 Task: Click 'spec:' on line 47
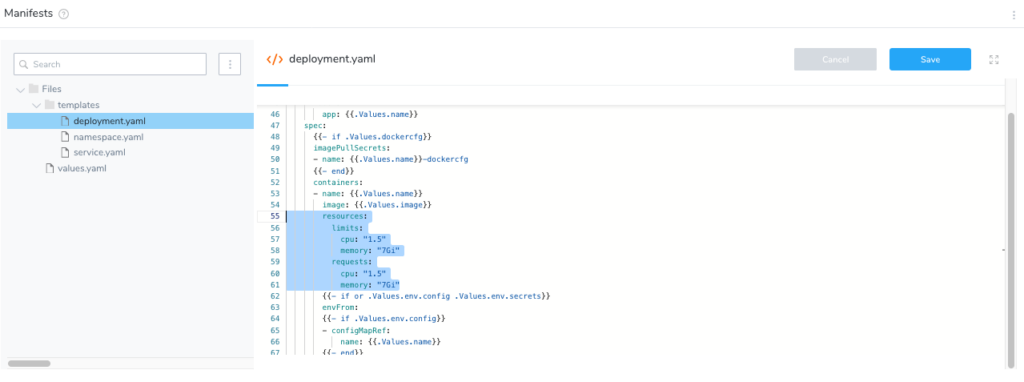pyautogui.click(x=315, y=125)
